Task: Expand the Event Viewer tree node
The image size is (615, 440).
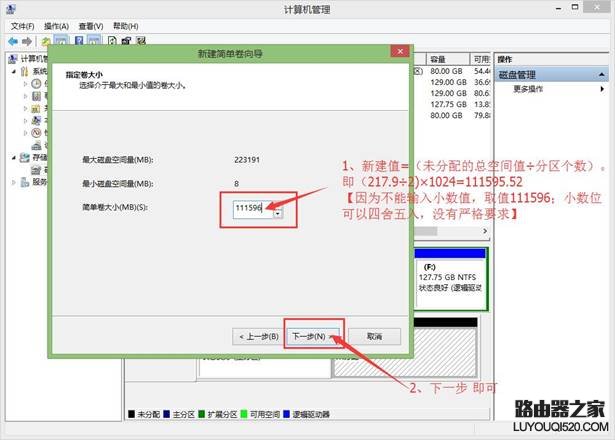Action: click(25, 96)
